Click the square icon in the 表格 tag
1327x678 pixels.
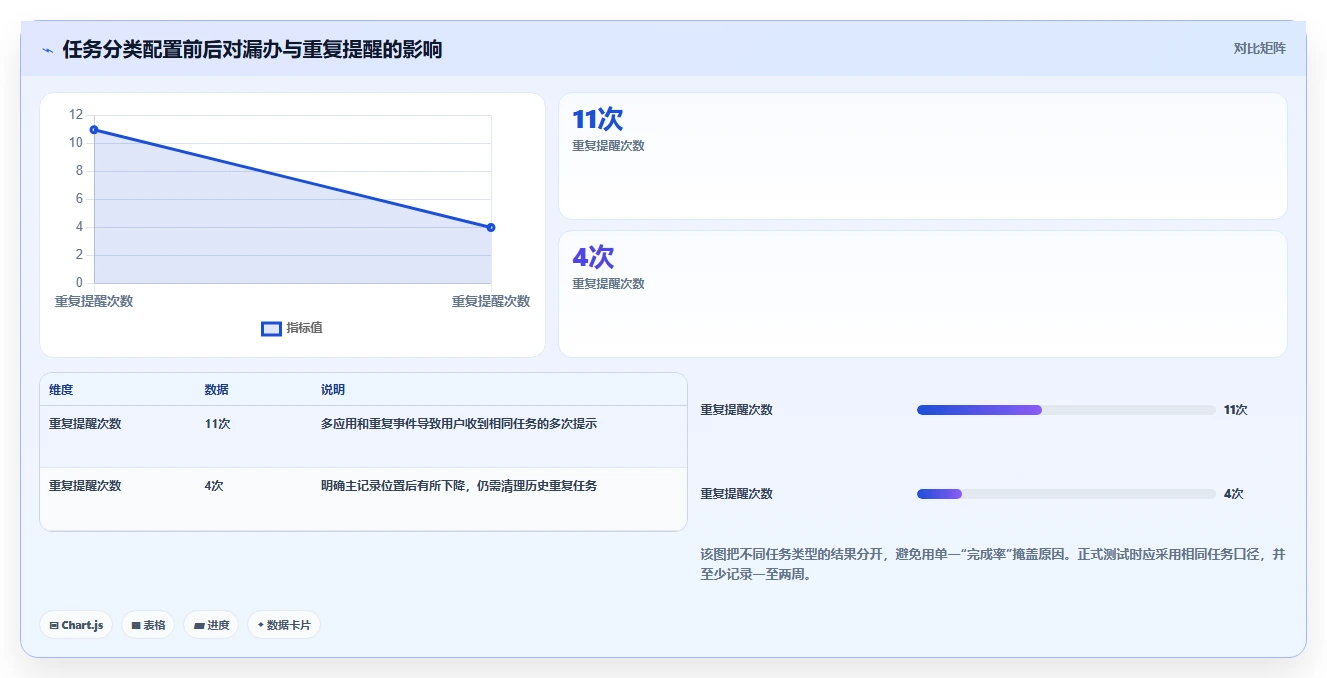pyautogui.click(x=136, y=625)
